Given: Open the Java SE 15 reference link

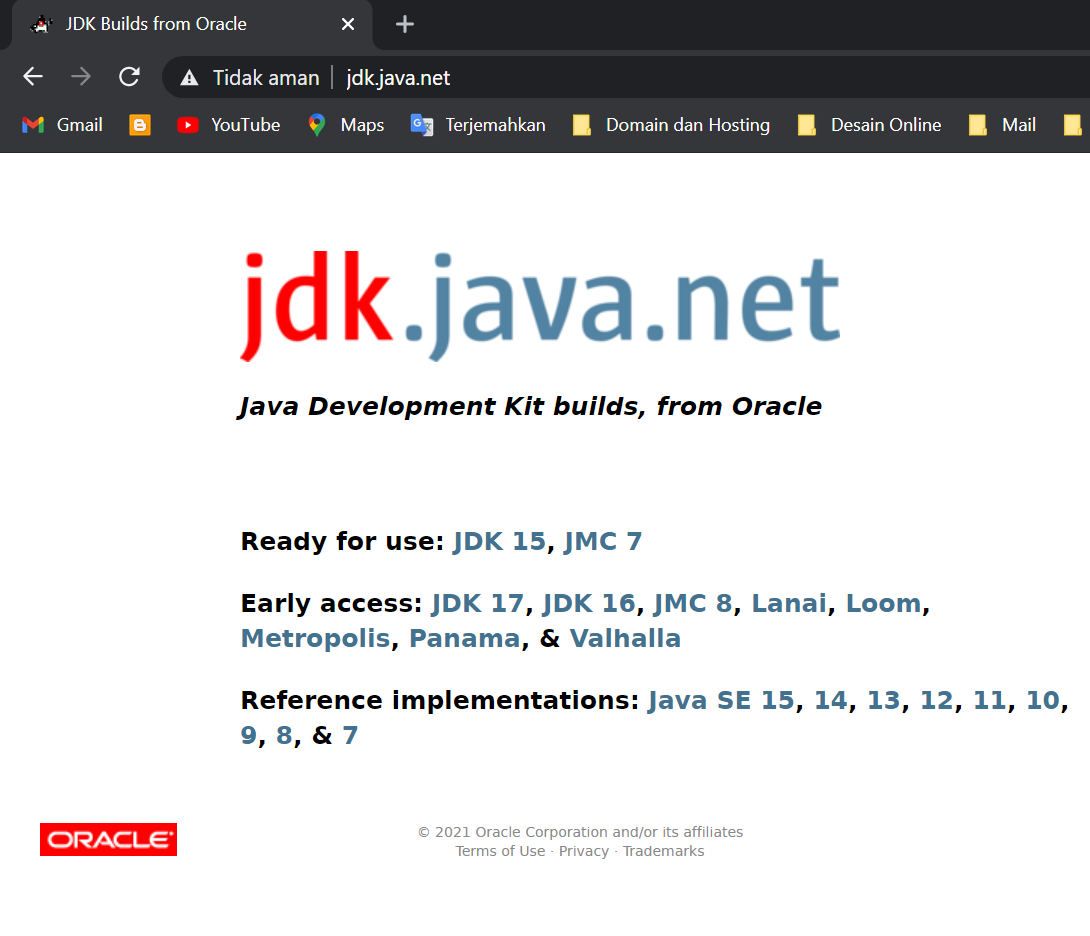Looking at the screenshot, I should 721,700.
